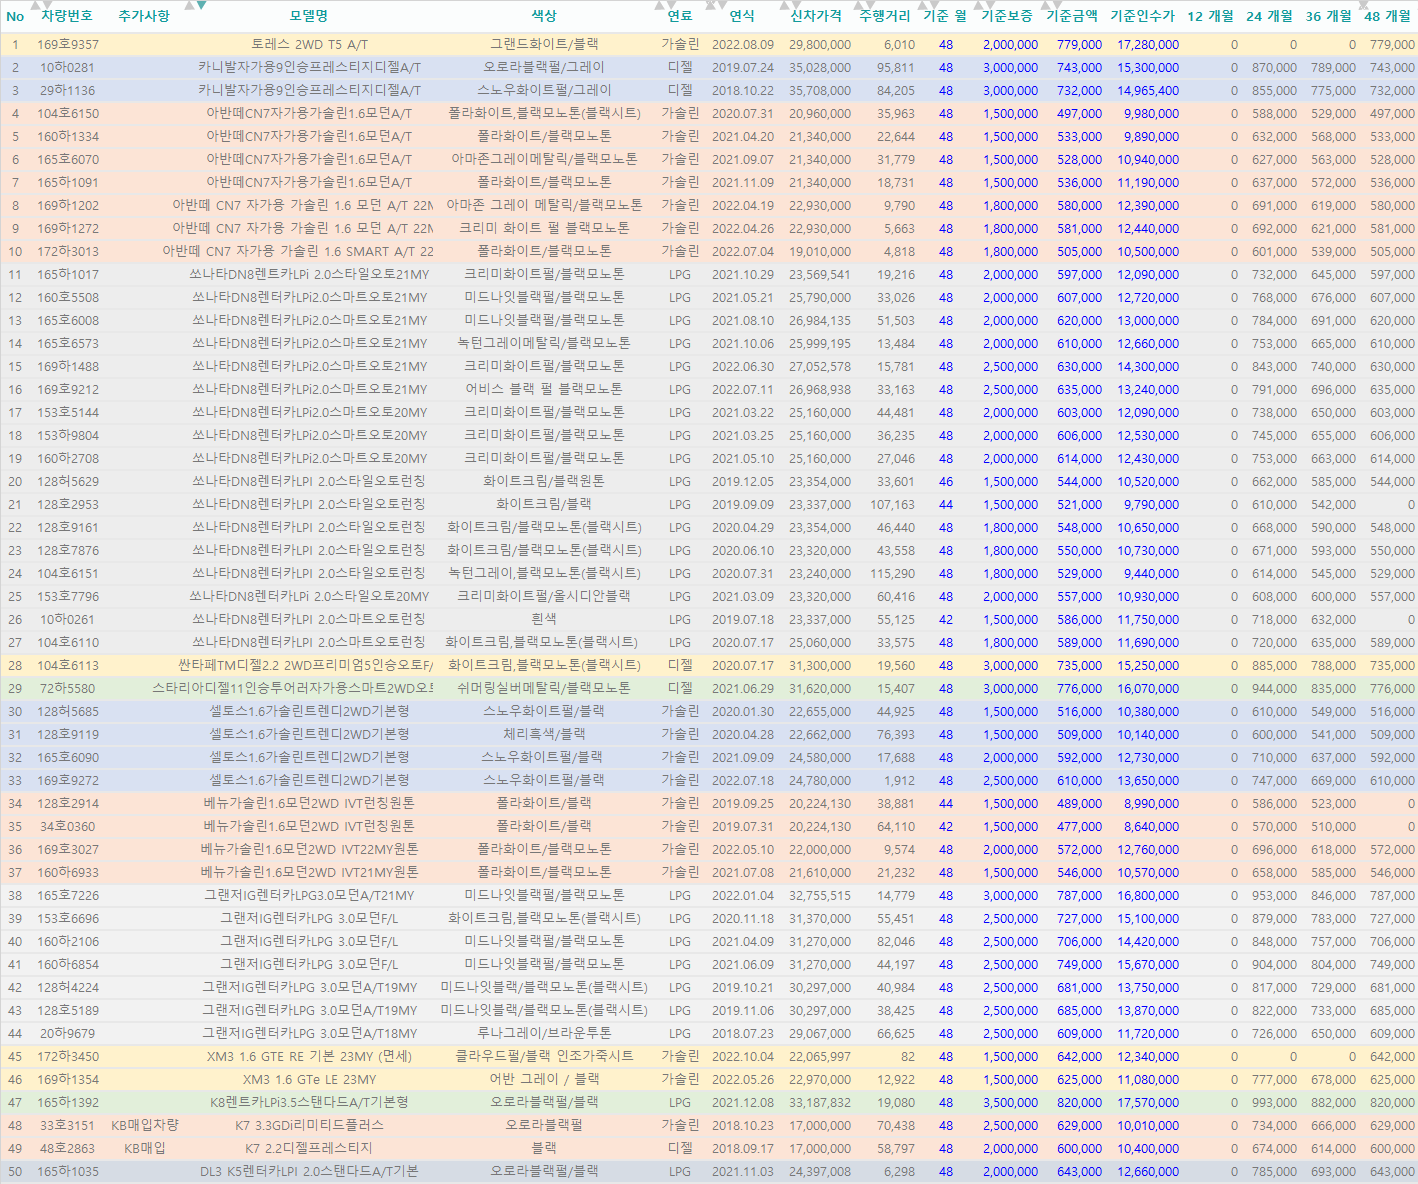Select plate number 10하0261
Screen dimensions: 1418x1184
click(68, 620)
